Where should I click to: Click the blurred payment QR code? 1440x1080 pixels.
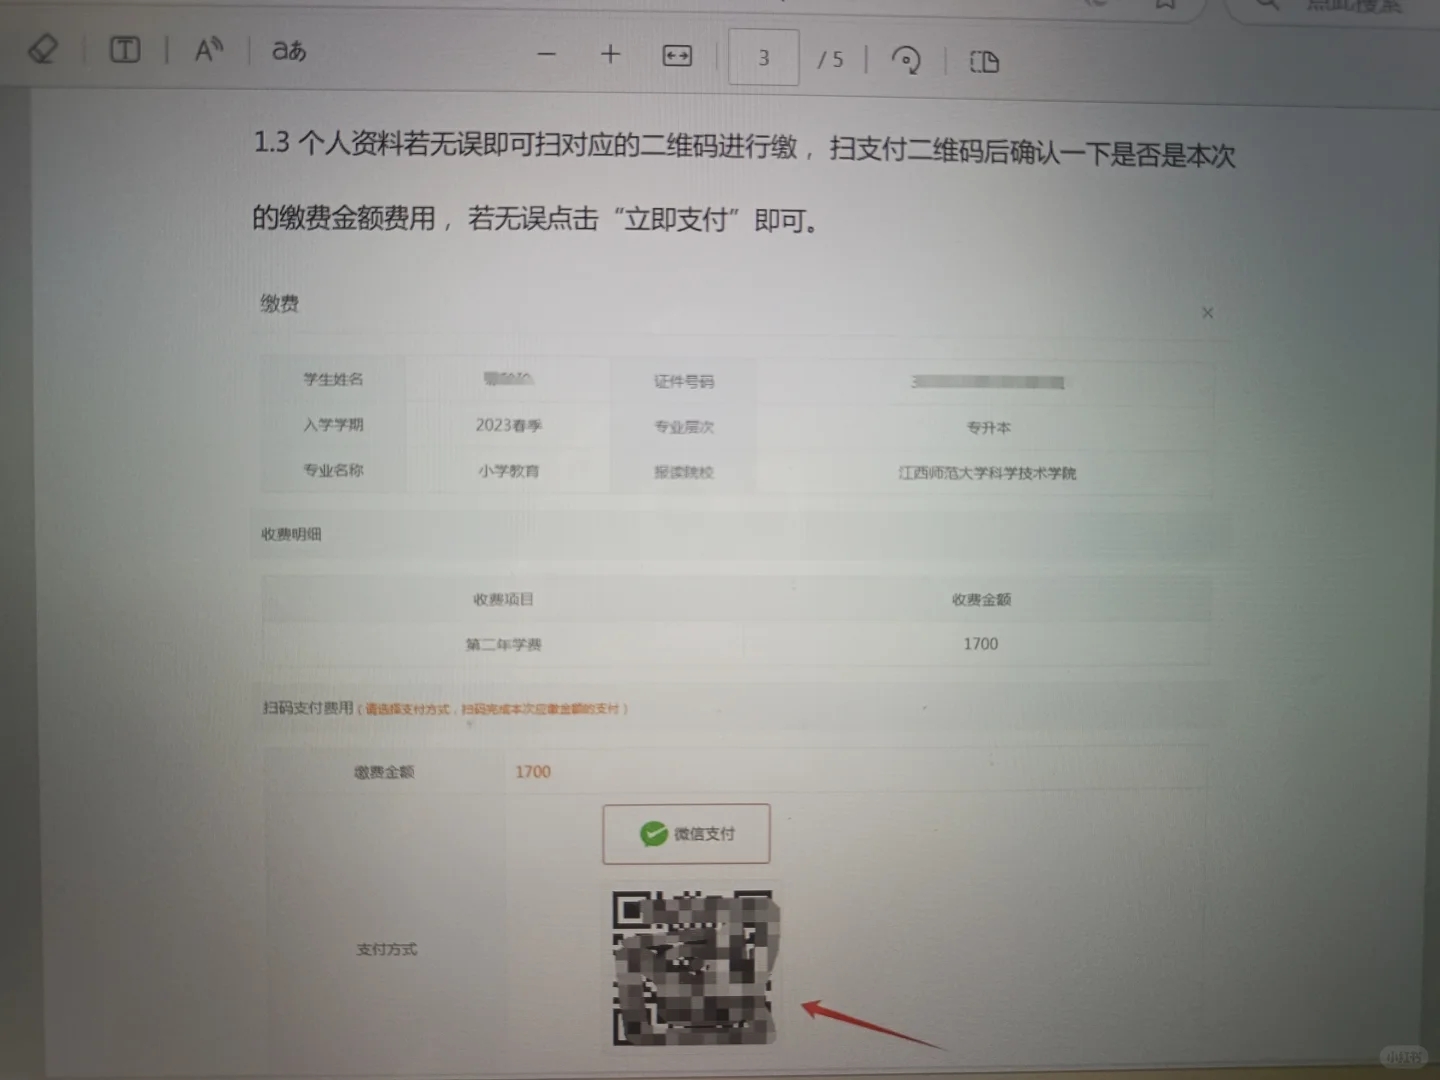coord(695,967)
